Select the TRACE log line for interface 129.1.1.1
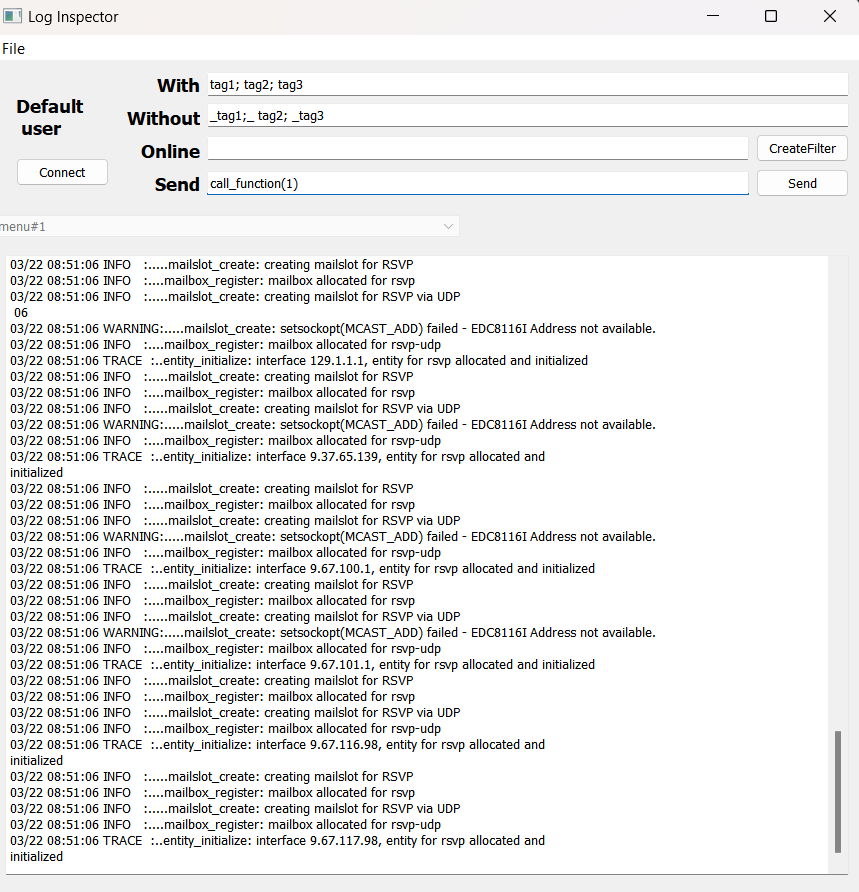The image size is (859, 892). pos(300,361)
